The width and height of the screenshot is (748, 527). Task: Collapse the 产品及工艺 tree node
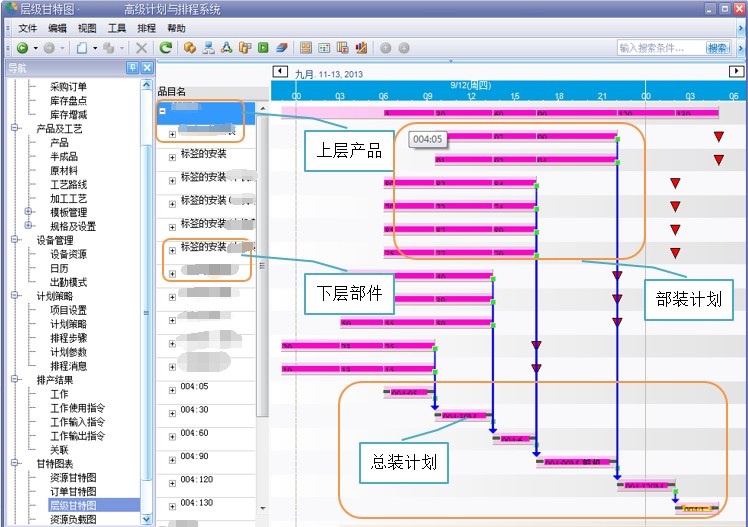pos(15,128)
